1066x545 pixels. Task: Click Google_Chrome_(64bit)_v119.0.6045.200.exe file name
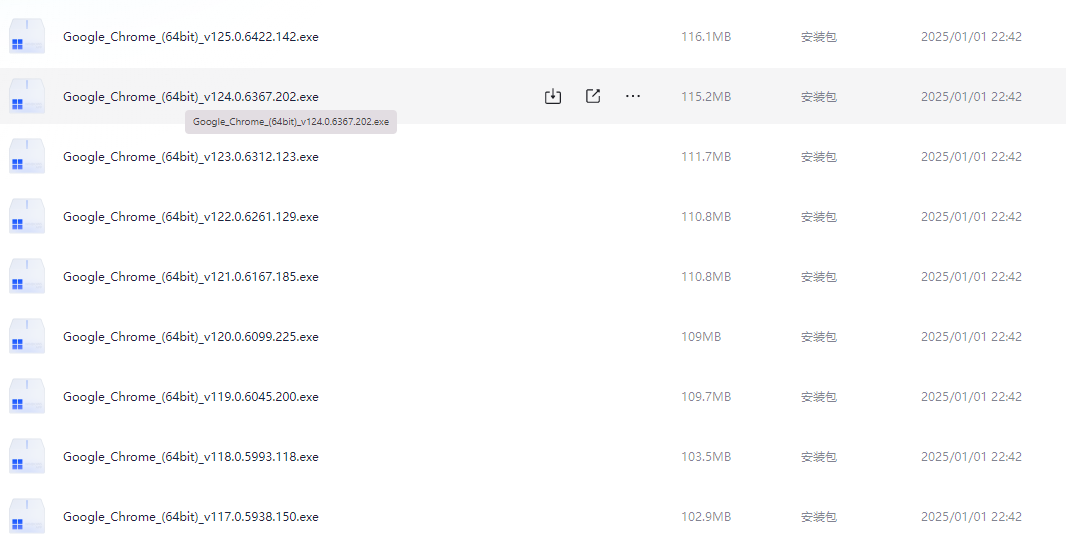click(190, 397)
